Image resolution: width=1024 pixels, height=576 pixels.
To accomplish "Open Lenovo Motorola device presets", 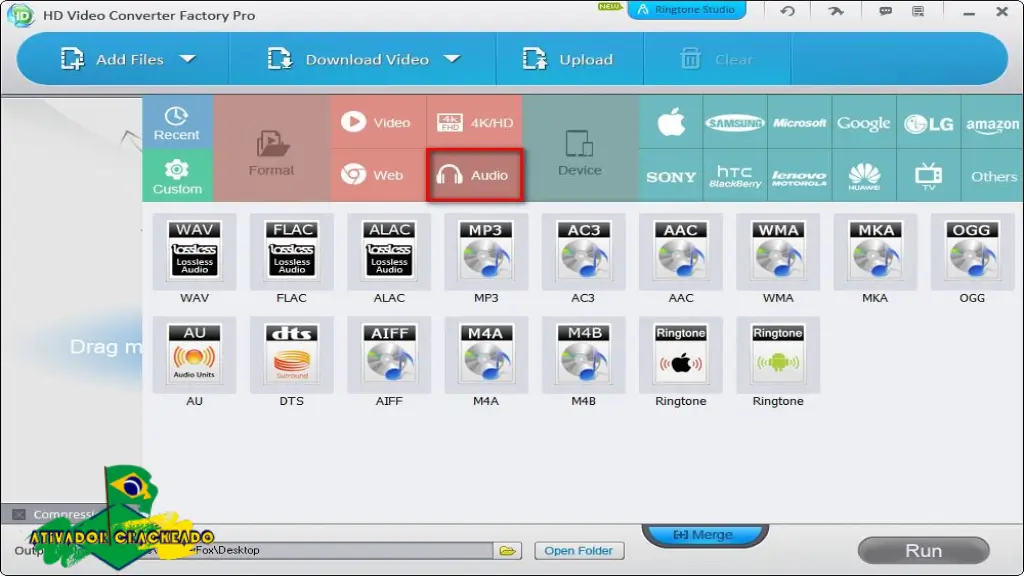I will (x=799, y=176).
